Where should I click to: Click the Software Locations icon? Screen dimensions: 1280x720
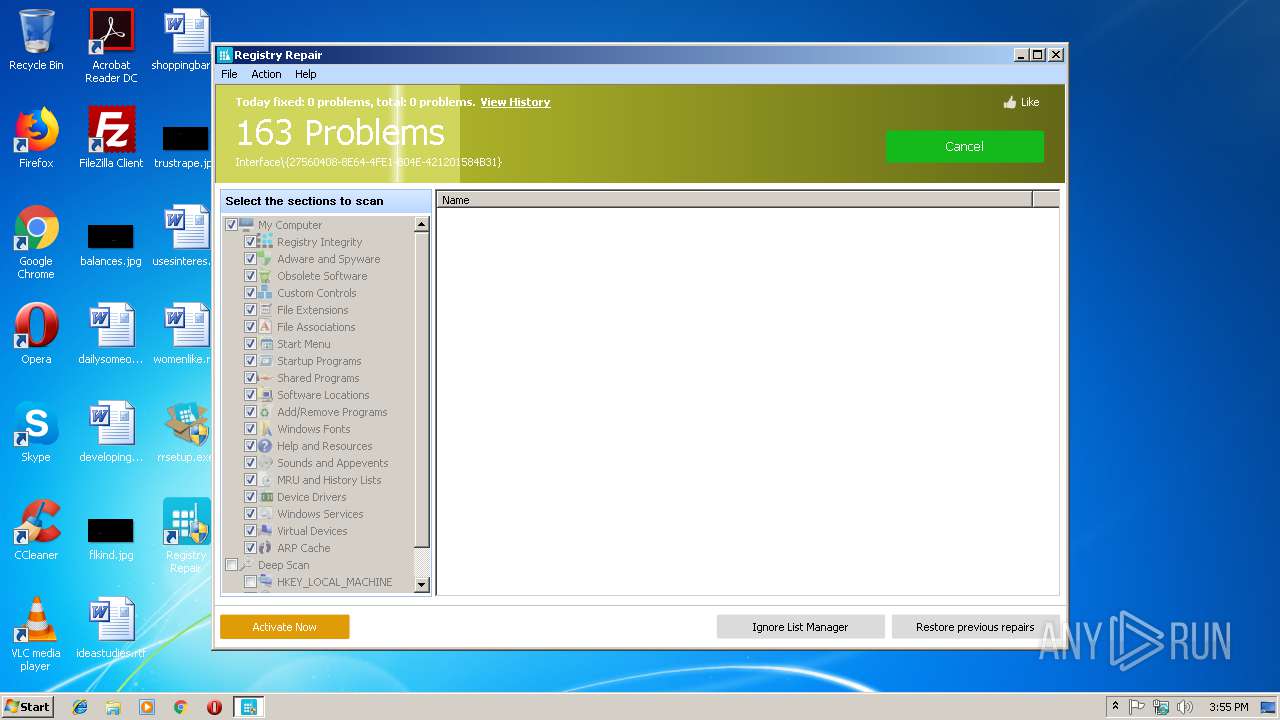pyautogui.click(x=266, y=395)
